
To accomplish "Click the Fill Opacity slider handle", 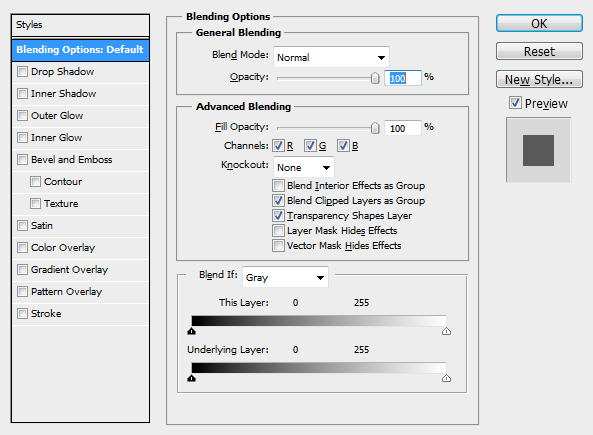I will [x=375, y=128].
